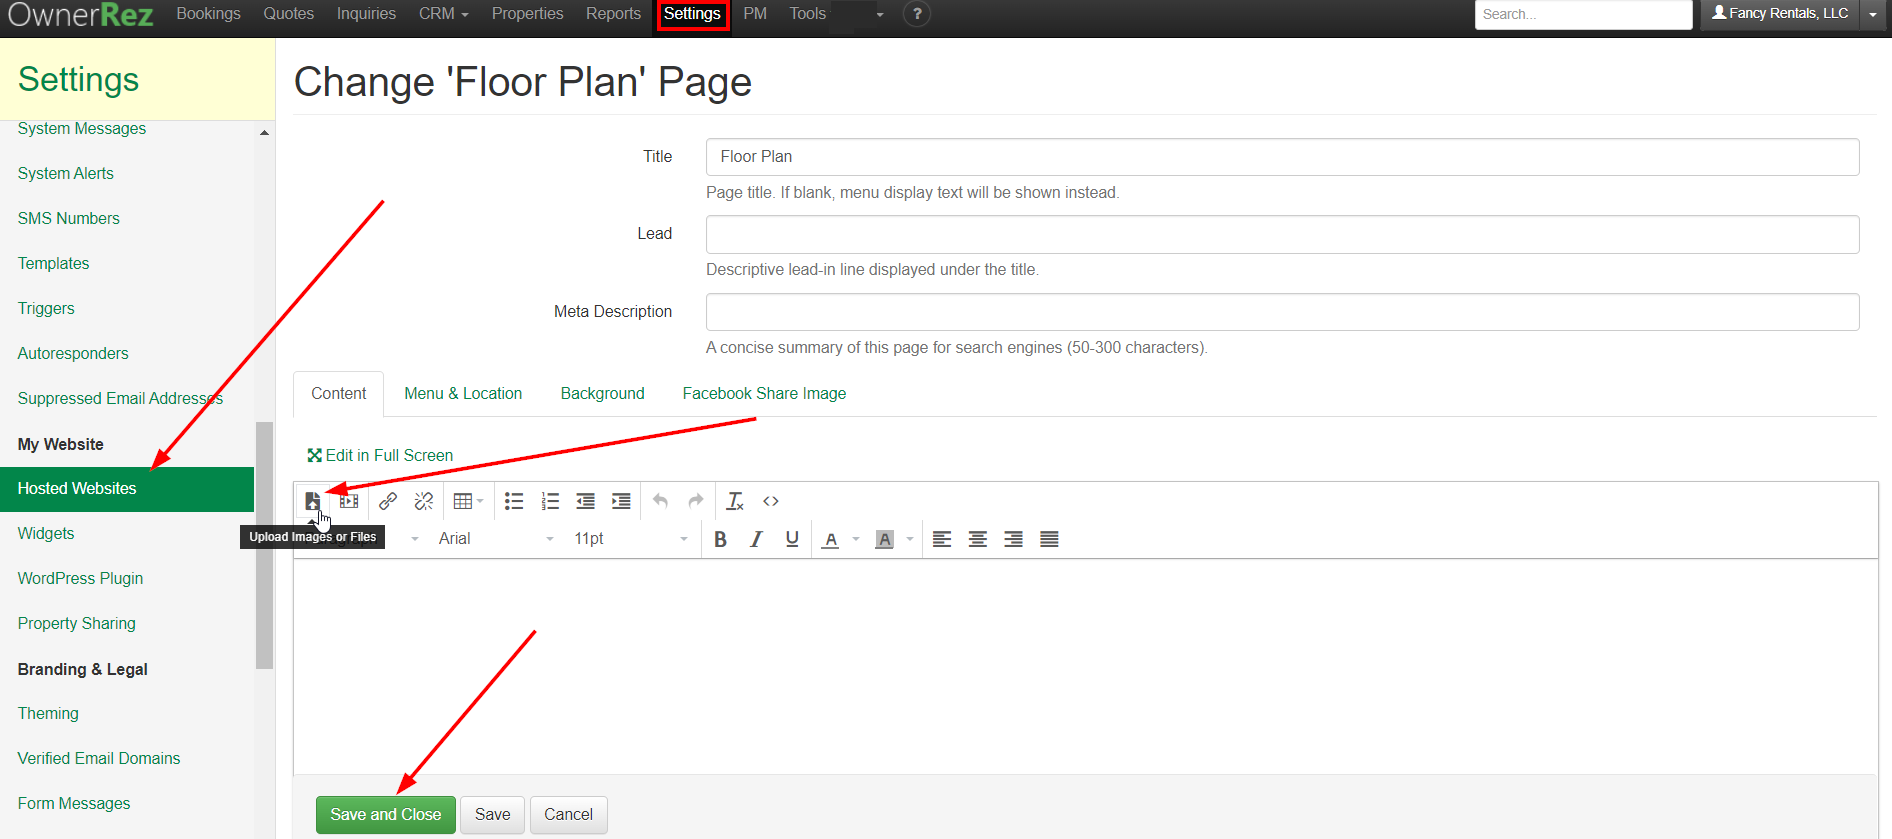Viewport: 1892px width, 839px height.
Task: Switch to the Menu & Location tab
Action: click(x=463, y=394)
